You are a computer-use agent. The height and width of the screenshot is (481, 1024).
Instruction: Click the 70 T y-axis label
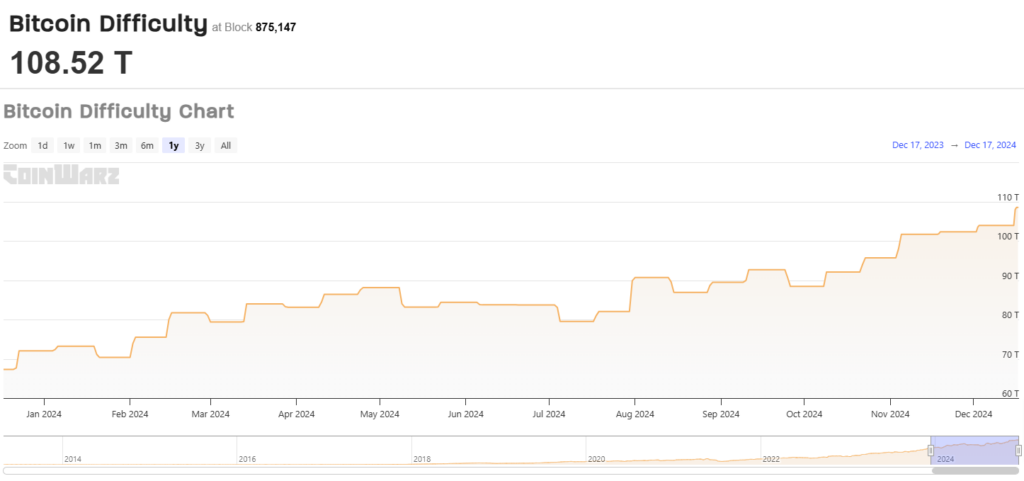click(1011, 354)
